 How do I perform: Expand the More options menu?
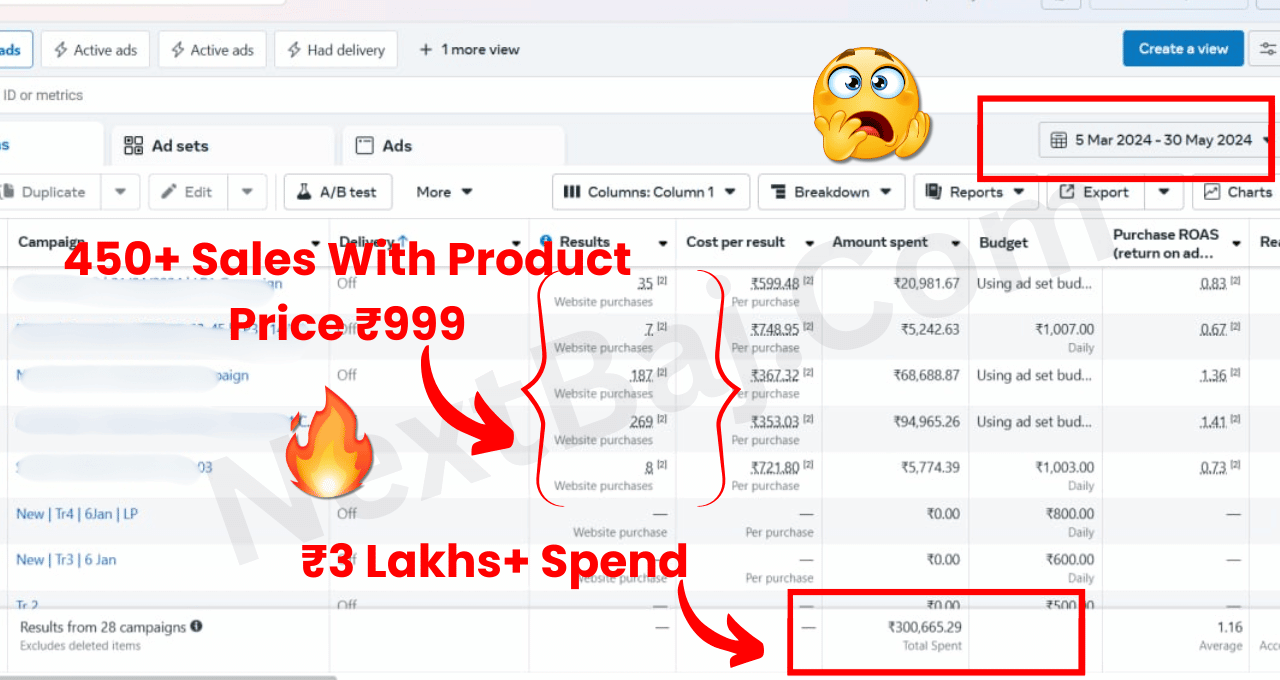(x=444, y=192)
